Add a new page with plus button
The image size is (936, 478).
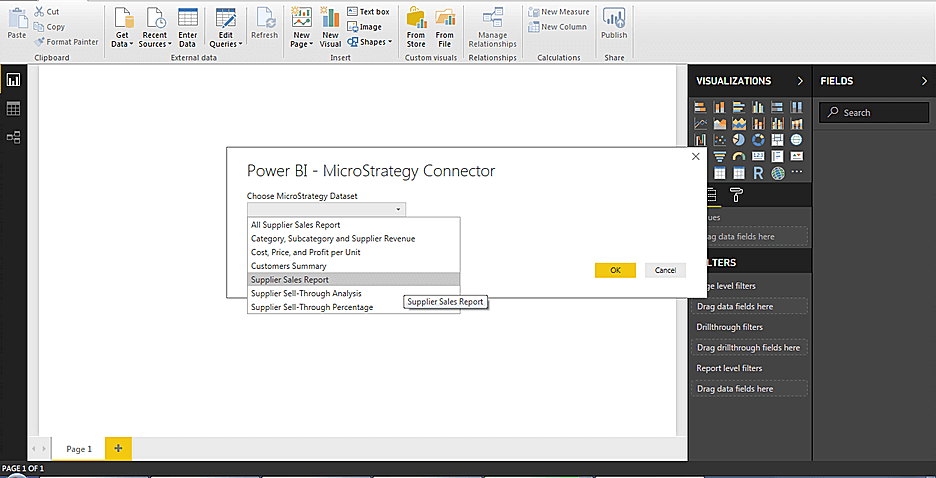(x=118, y=449)
